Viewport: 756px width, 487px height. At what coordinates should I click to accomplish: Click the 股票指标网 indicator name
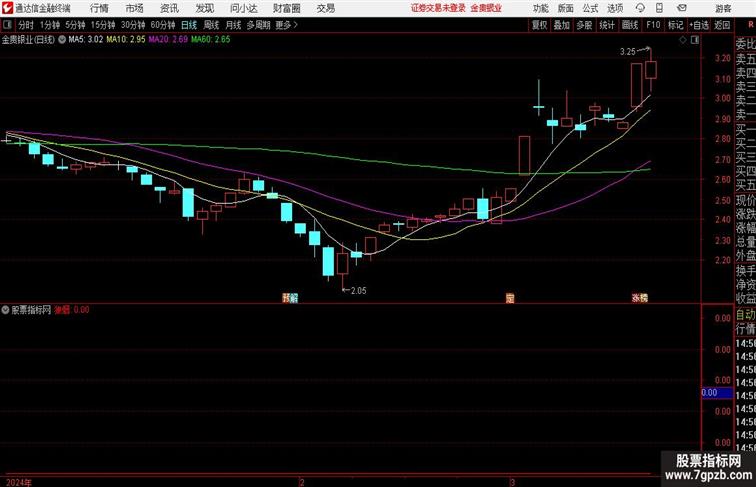click(x=31, y=310)
